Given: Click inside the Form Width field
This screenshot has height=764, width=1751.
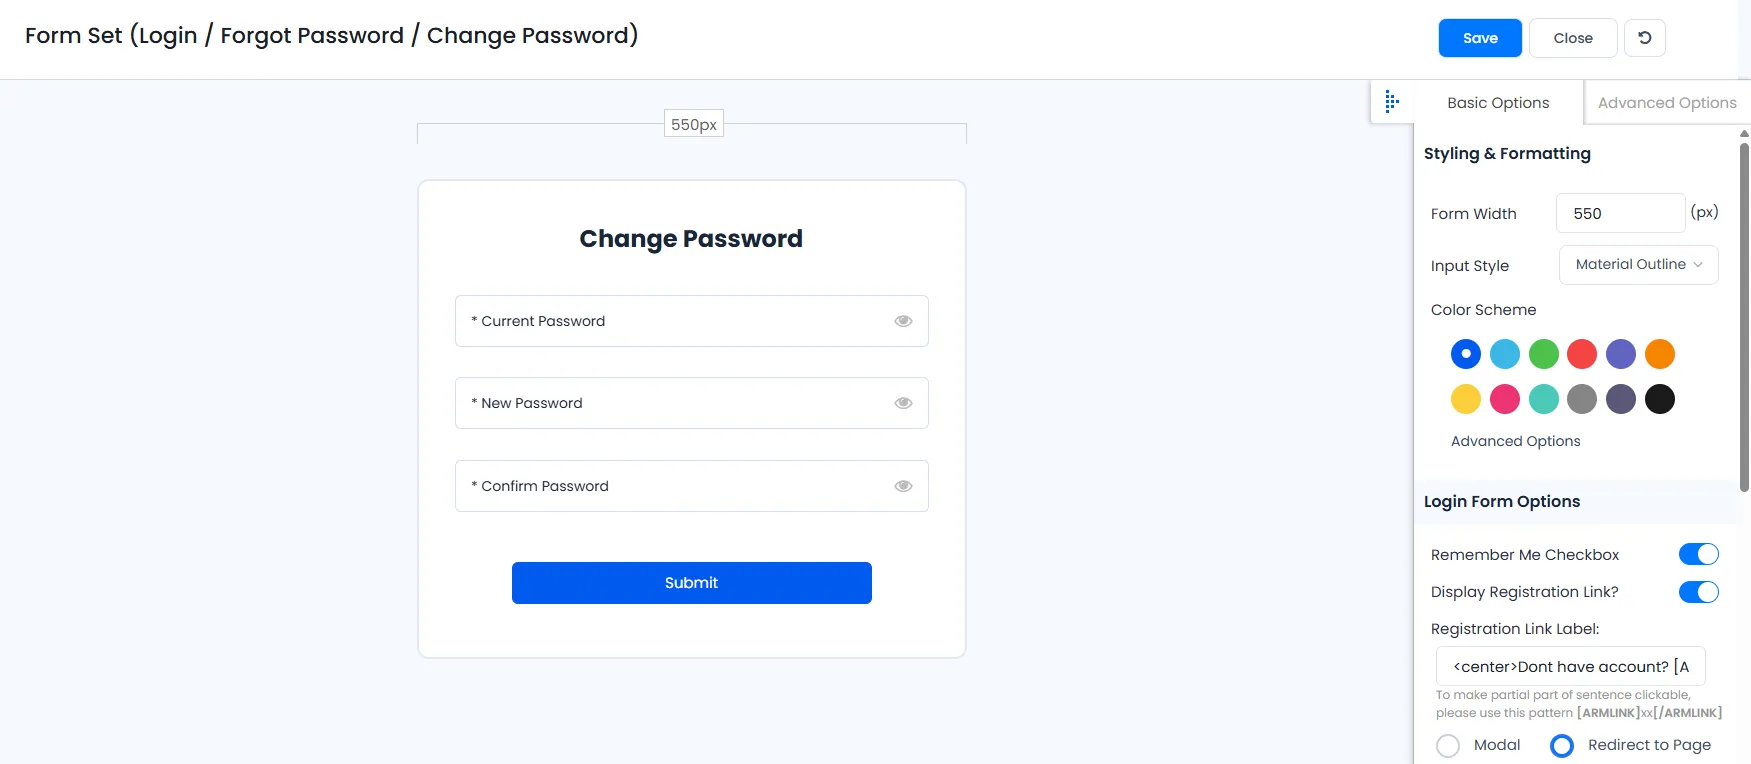Looking at the screenshot, I should pos(1619,213).
